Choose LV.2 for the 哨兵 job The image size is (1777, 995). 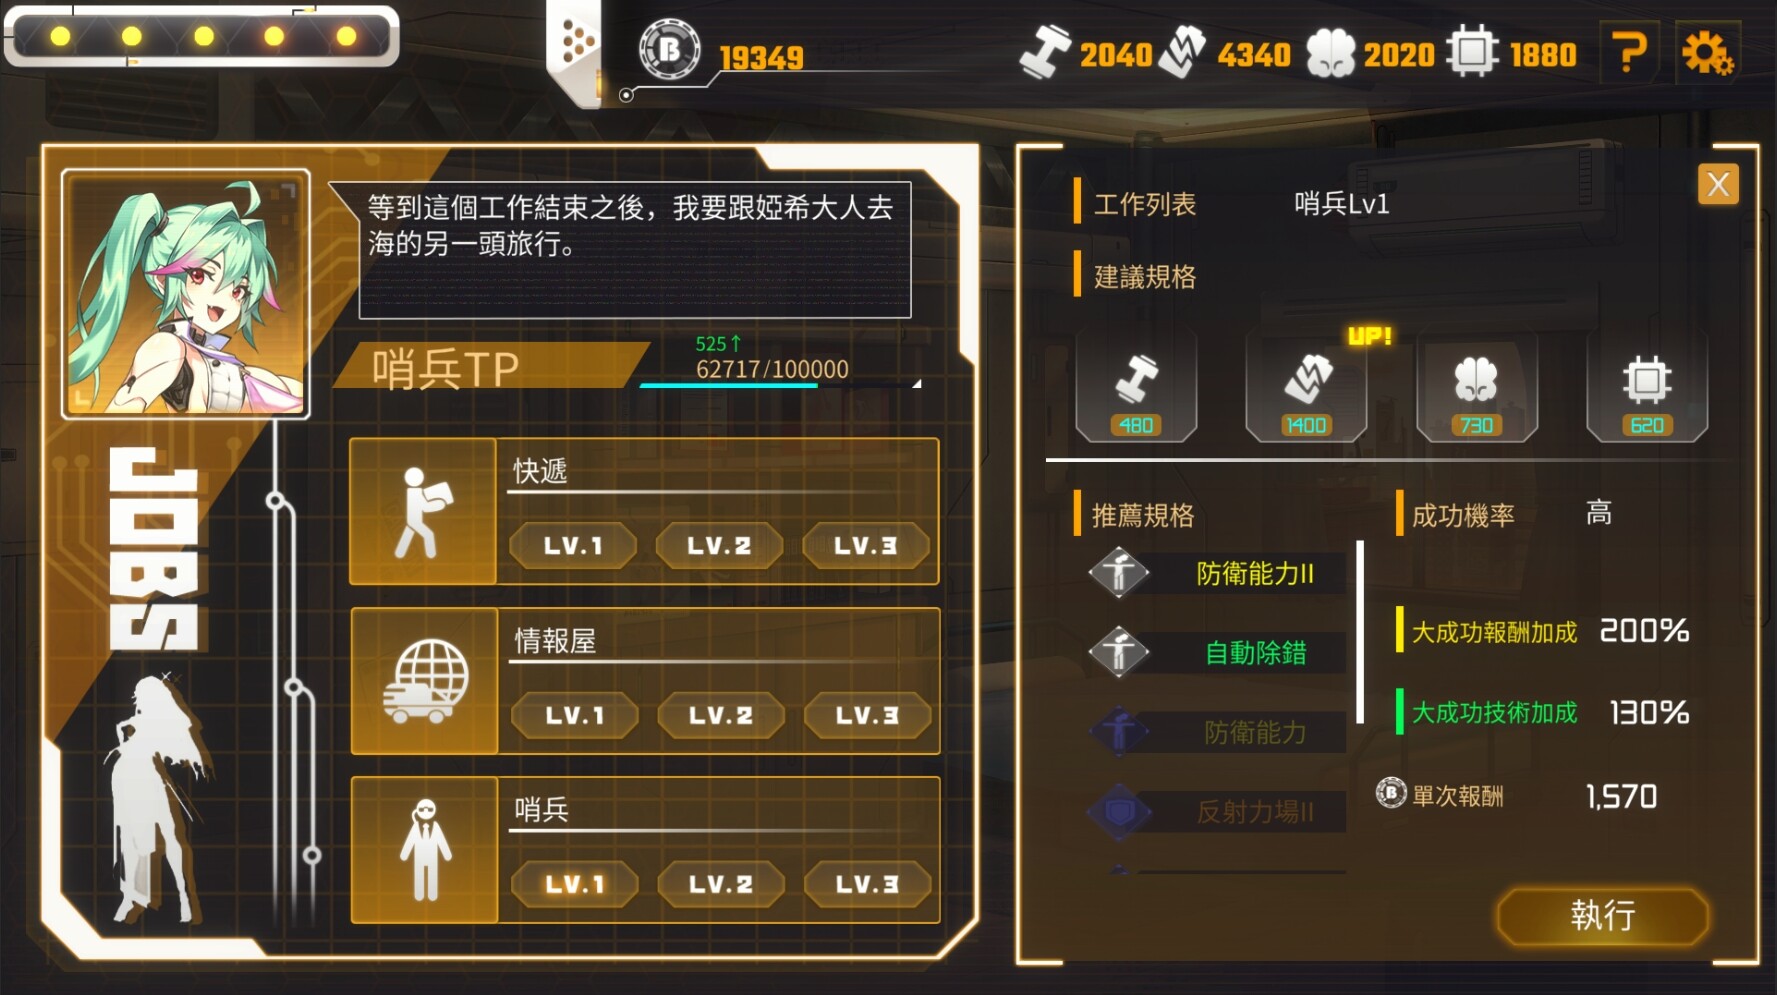(721, 885)
